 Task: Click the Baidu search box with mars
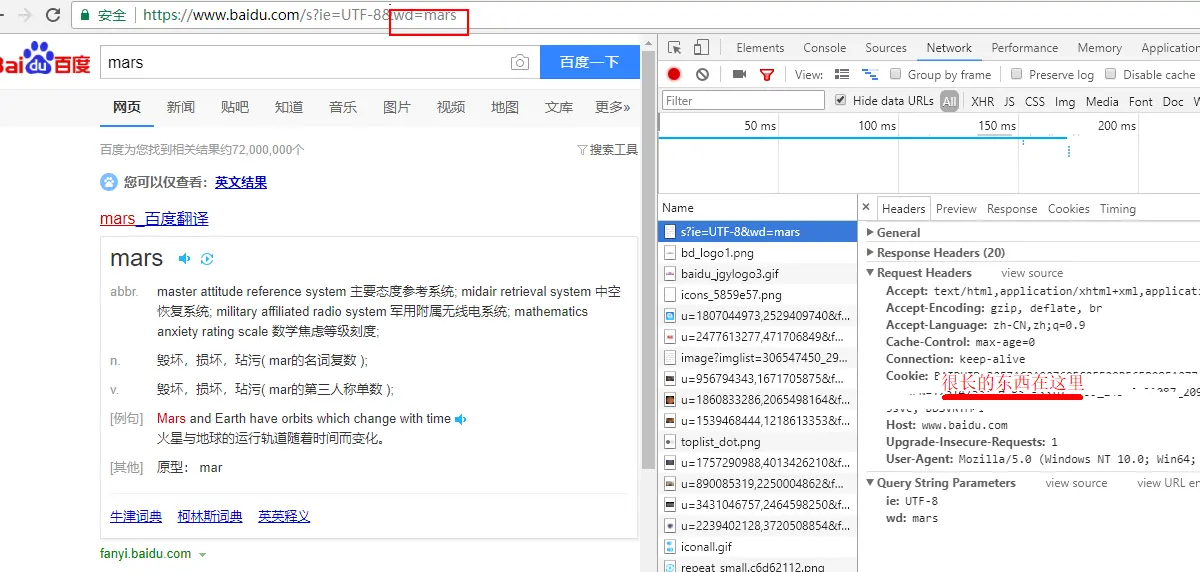(x=319, y=62)
